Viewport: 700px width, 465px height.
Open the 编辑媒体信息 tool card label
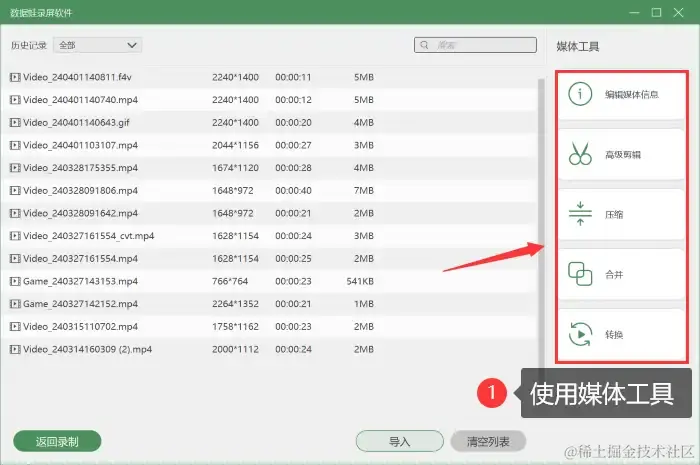632,94
